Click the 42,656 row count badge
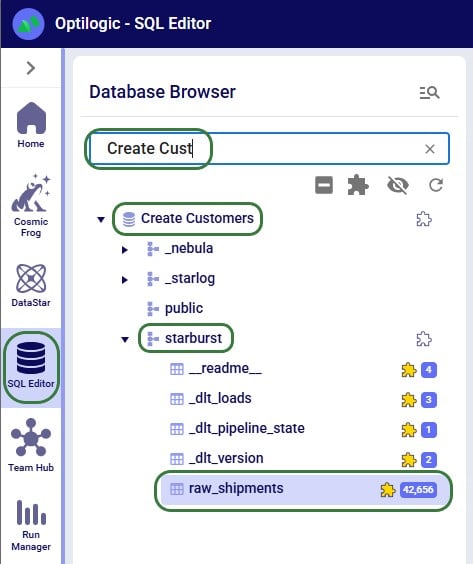The image size is (473, 564). (x=418, y=490)
